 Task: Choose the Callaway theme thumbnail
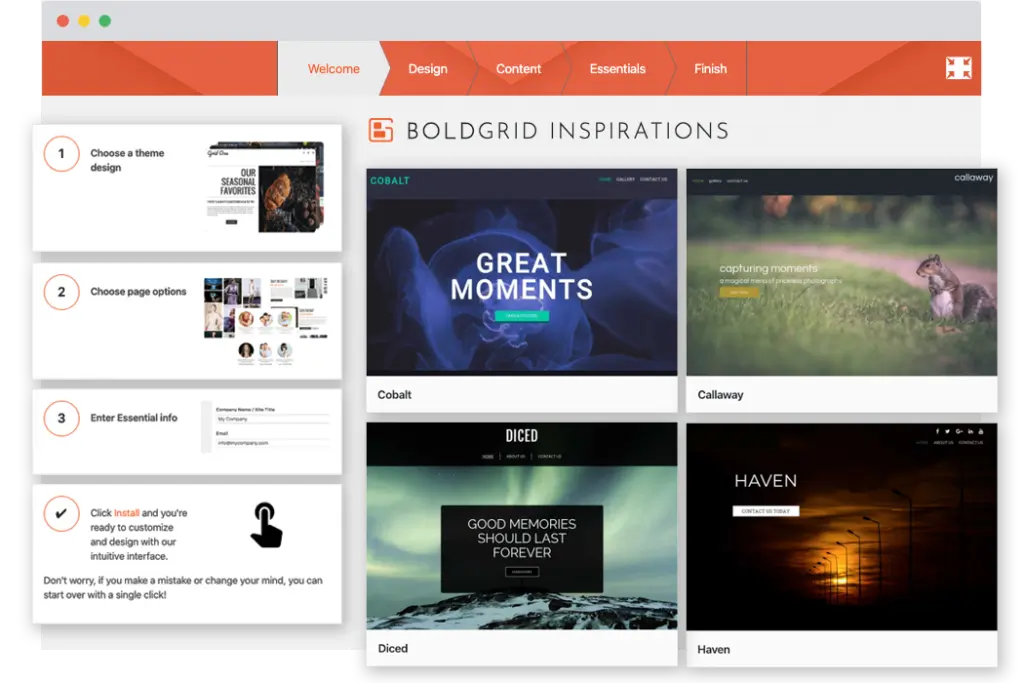pyautogui.click(x=841, y=272)
